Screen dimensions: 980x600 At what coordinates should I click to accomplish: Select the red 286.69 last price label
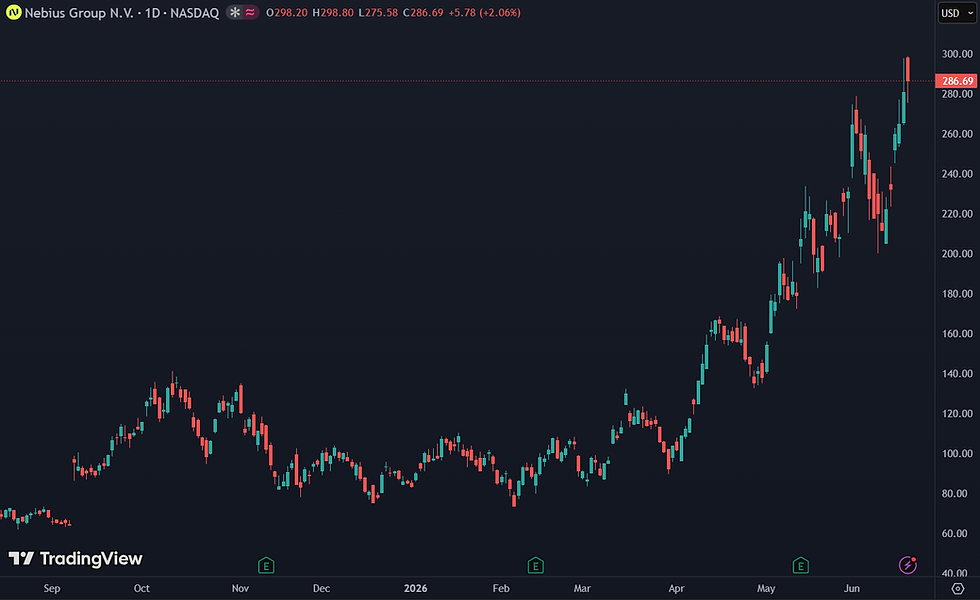(956, 81)
